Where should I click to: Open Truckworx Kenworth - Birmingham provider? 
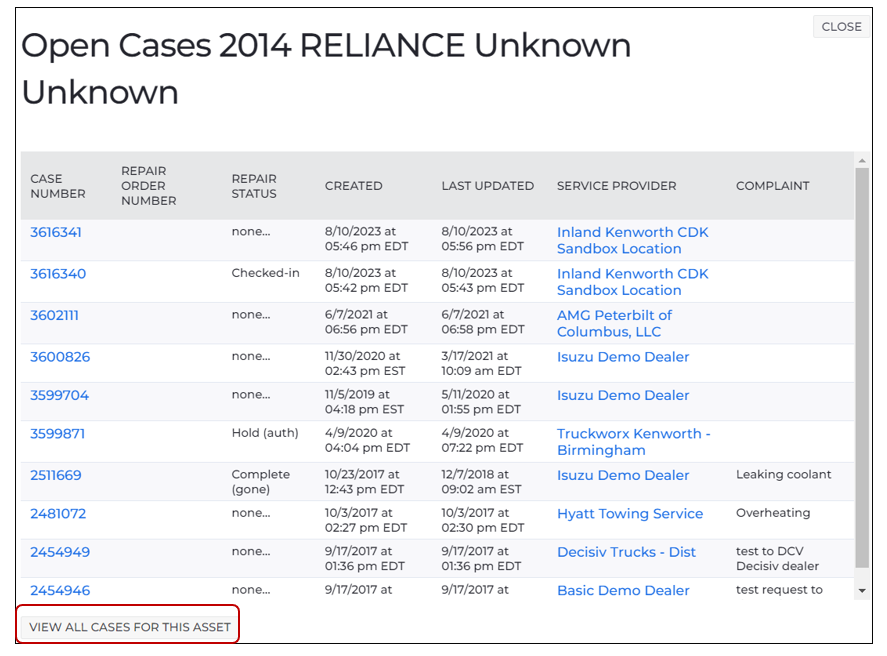[x=634, y=442]
